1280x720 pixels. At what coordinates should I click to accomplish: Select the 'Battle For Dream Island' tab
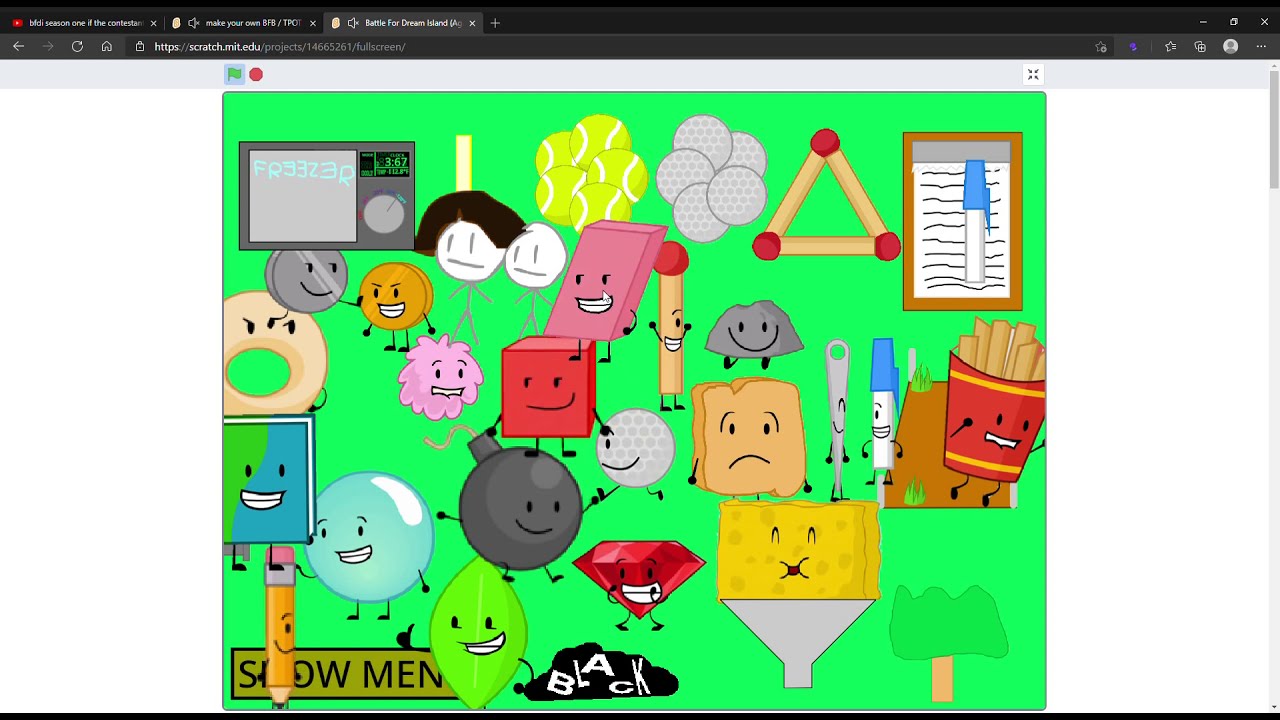[x=403, y=22]
